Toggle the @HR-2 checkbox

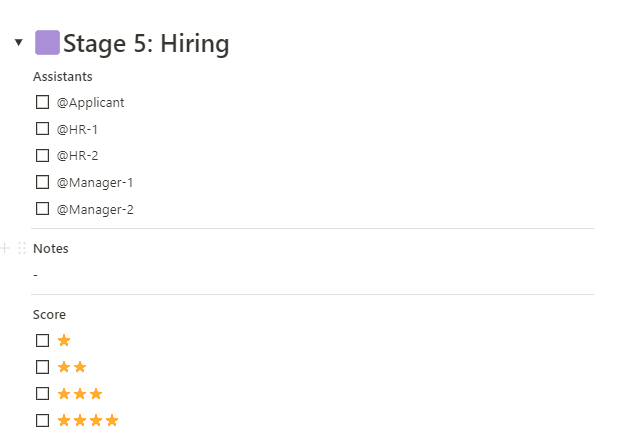[43, 155]
